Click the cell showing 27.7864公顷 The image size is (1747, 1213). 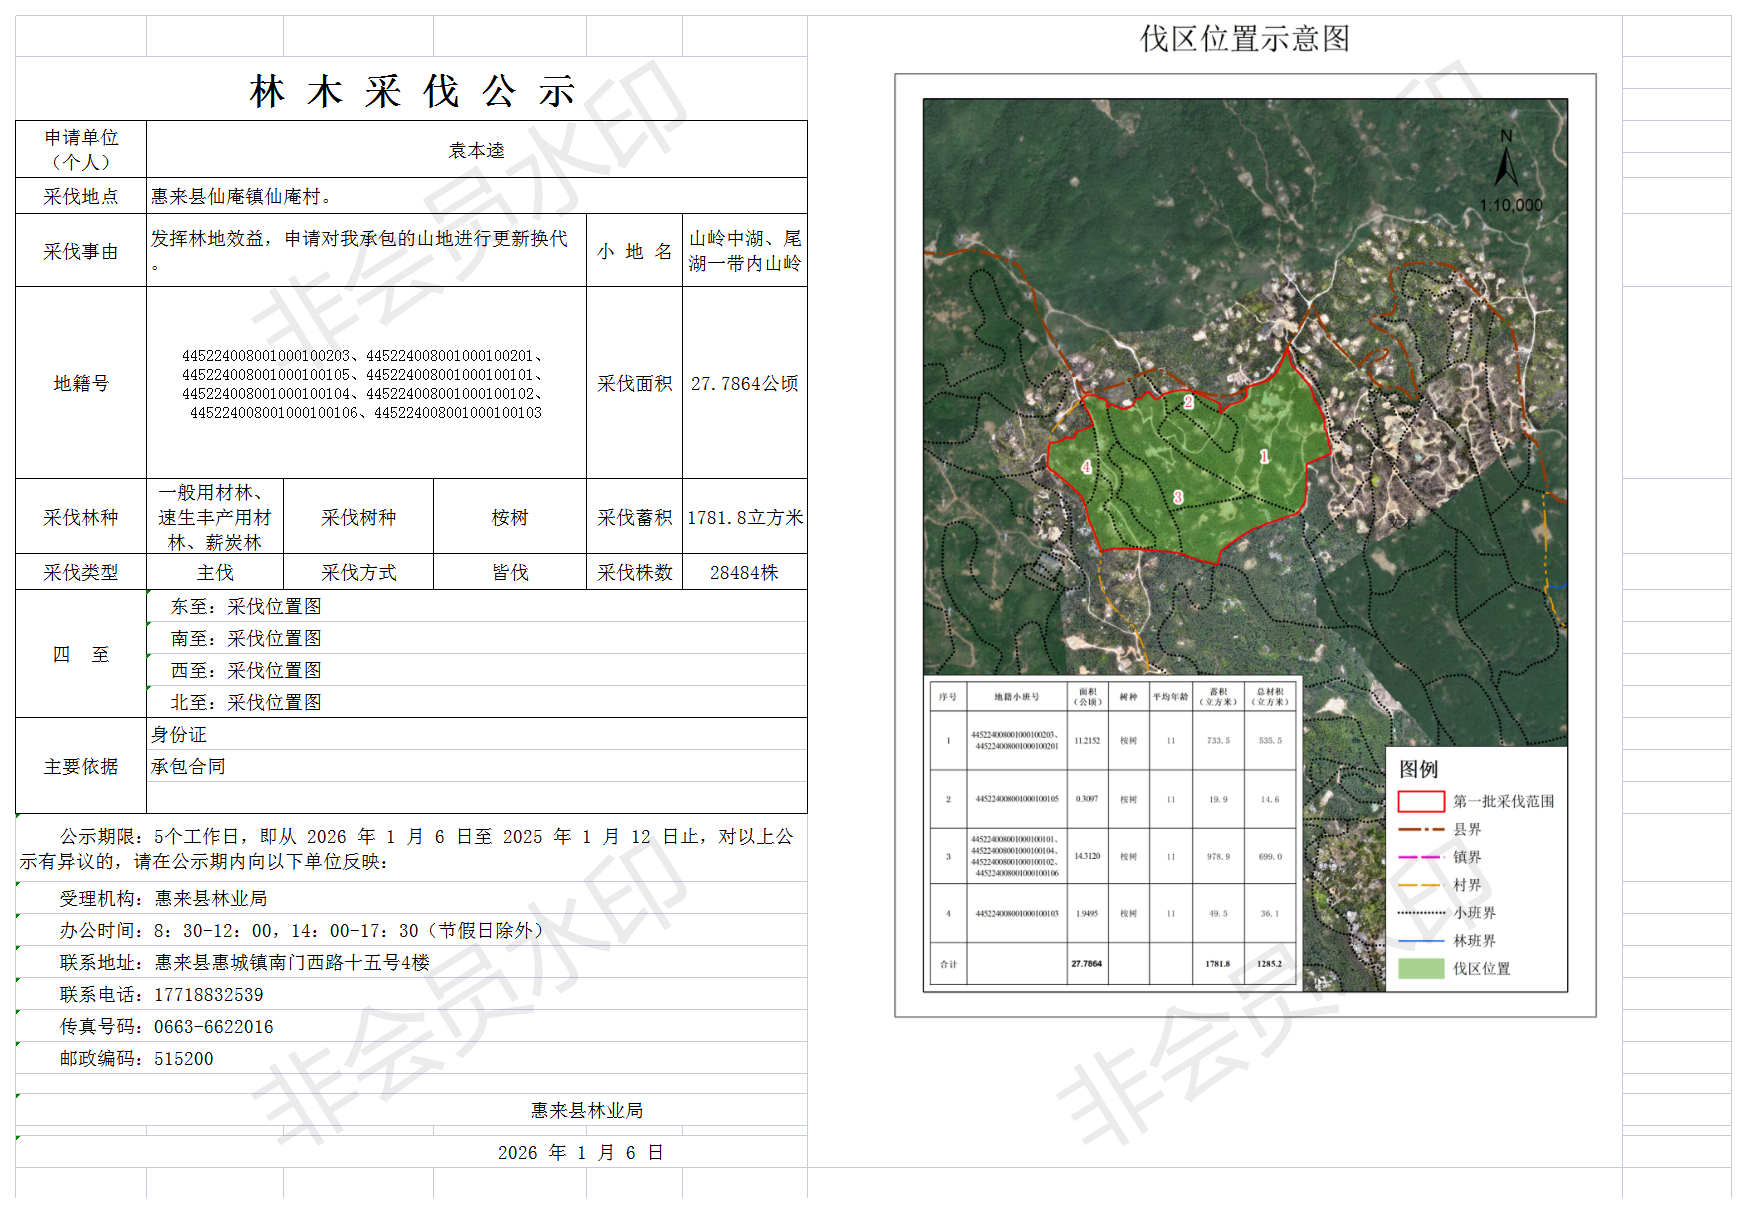point(744,384)
